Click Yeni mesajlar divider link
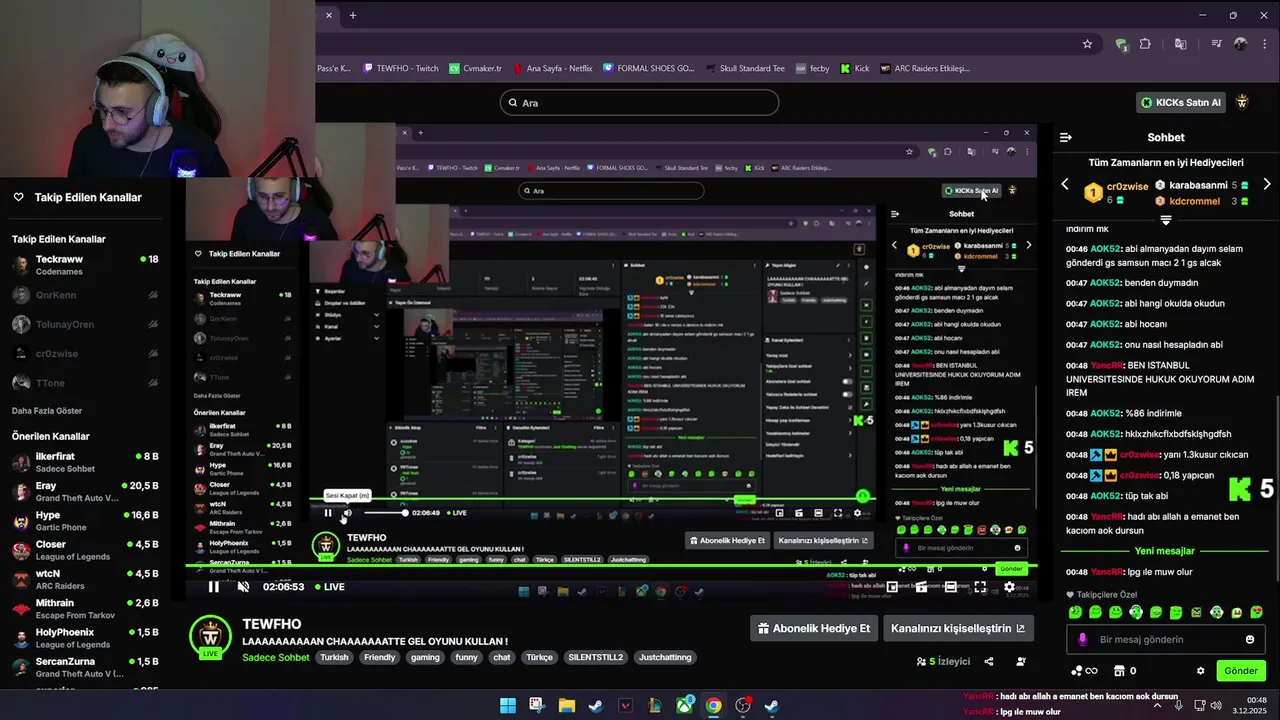Screen dimensions: 1280x720 (x=1165, y=551)
